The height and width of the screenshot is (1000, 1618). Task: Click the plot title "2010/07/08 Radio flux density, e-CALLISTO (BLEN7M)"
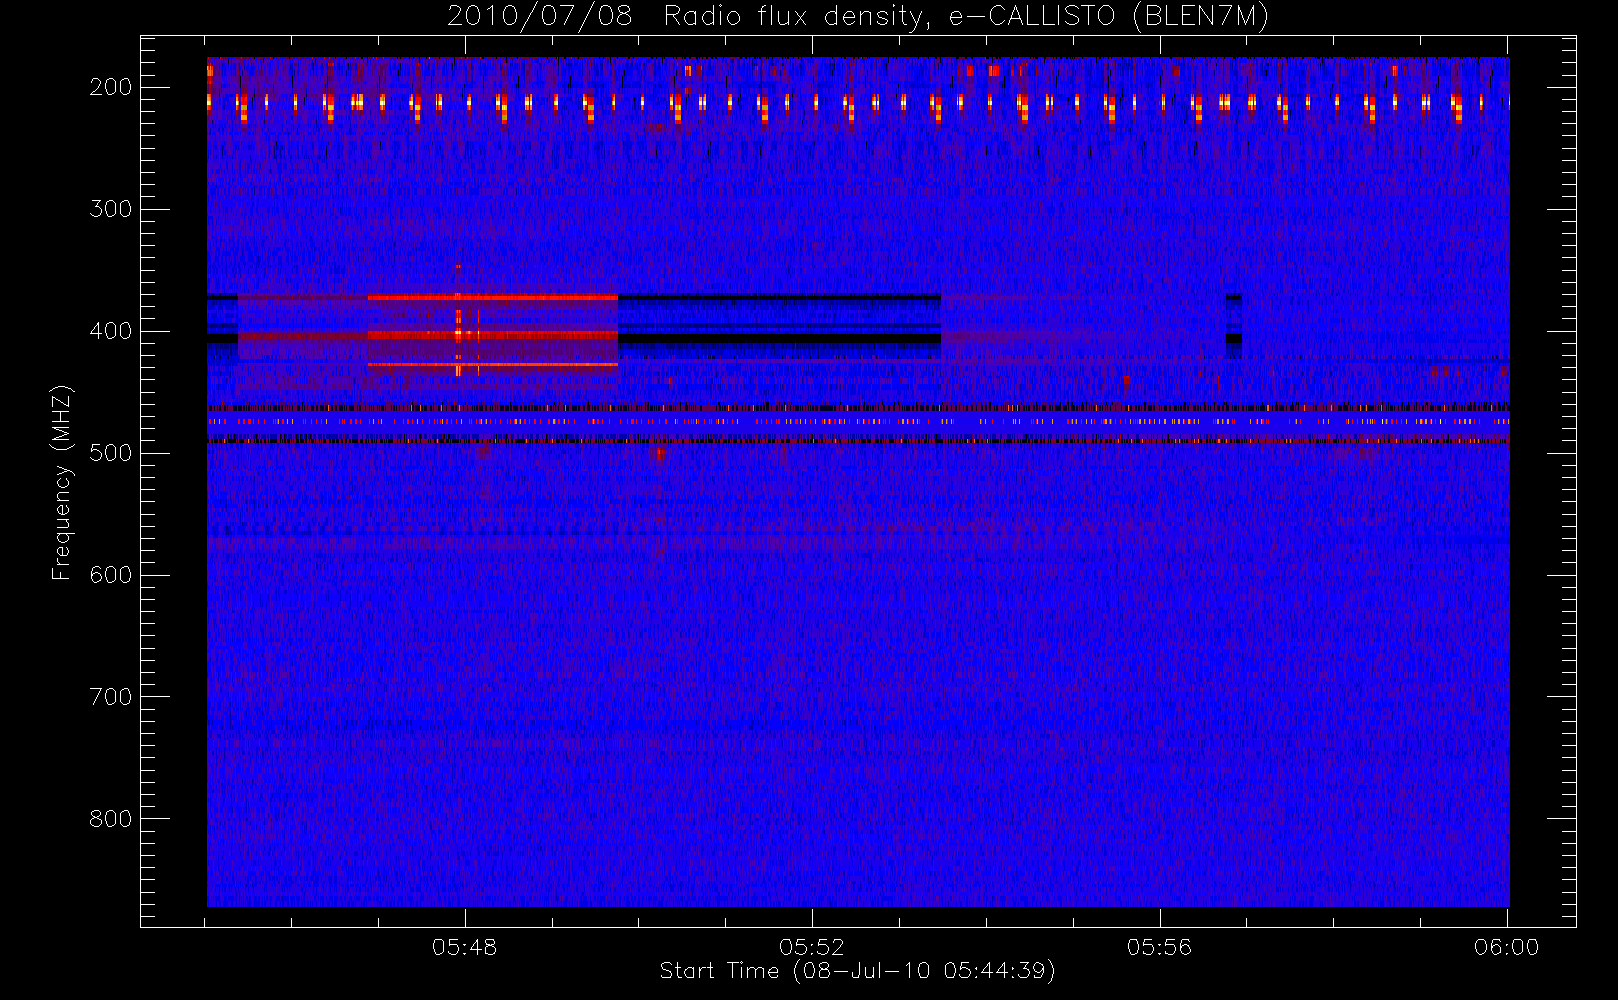(x=858, y=17)
